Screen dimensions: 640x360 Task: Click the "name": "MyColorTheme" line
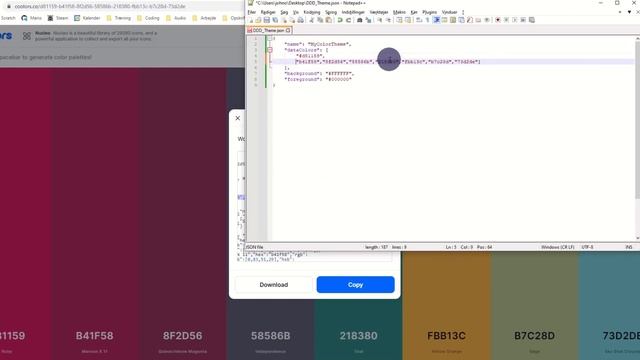pyautogui.click(x=318, y=44)
